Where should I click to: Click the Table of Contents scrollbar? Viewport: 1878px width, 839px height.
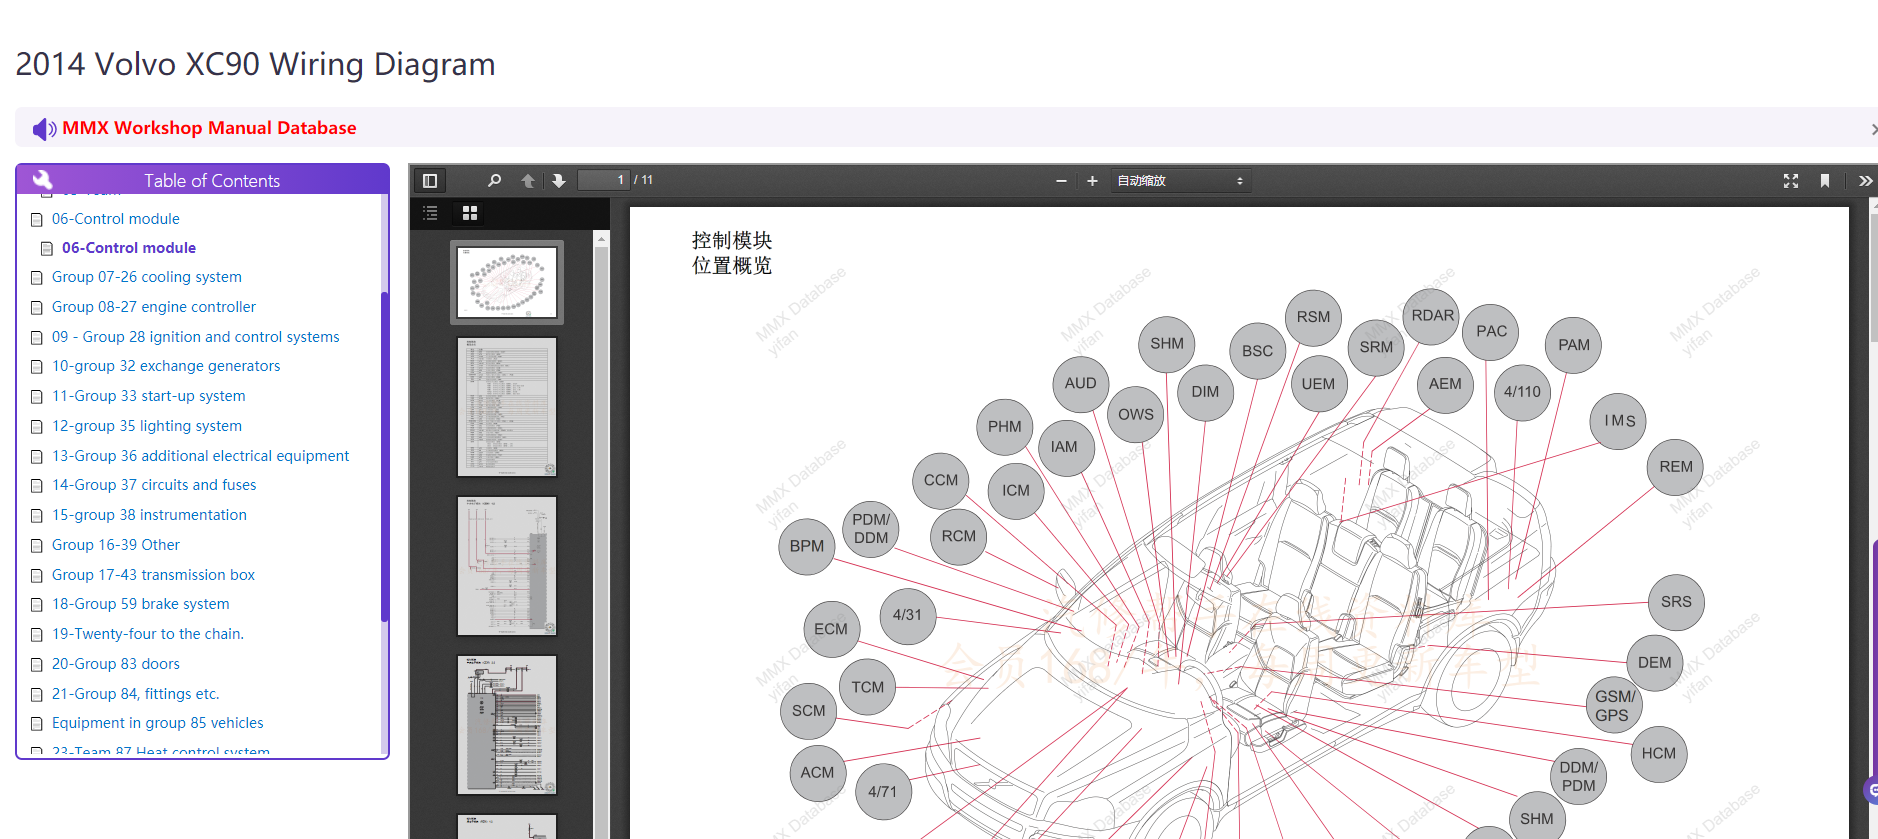pyautogui.click(x=385, y=456)
